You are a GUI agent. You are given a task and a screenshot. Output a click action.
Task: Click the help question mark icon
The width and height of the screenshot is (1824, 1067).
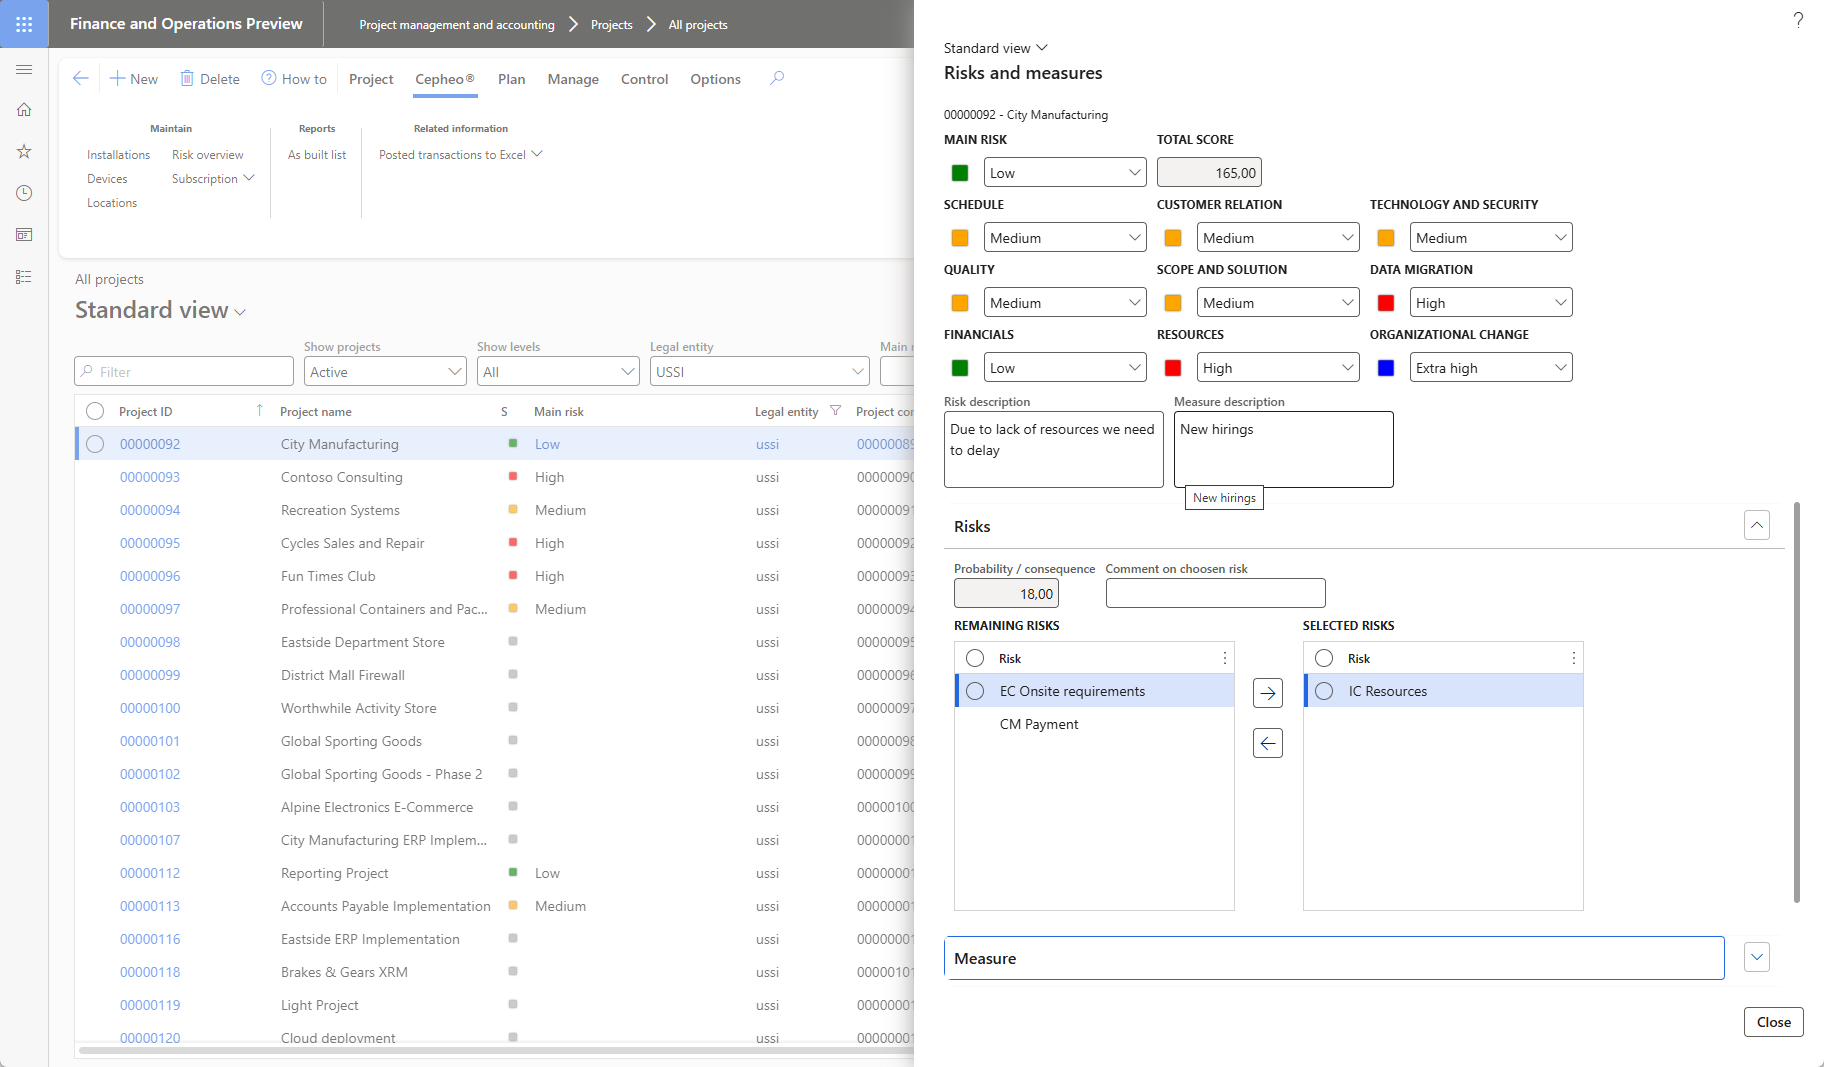(1798, 20)
